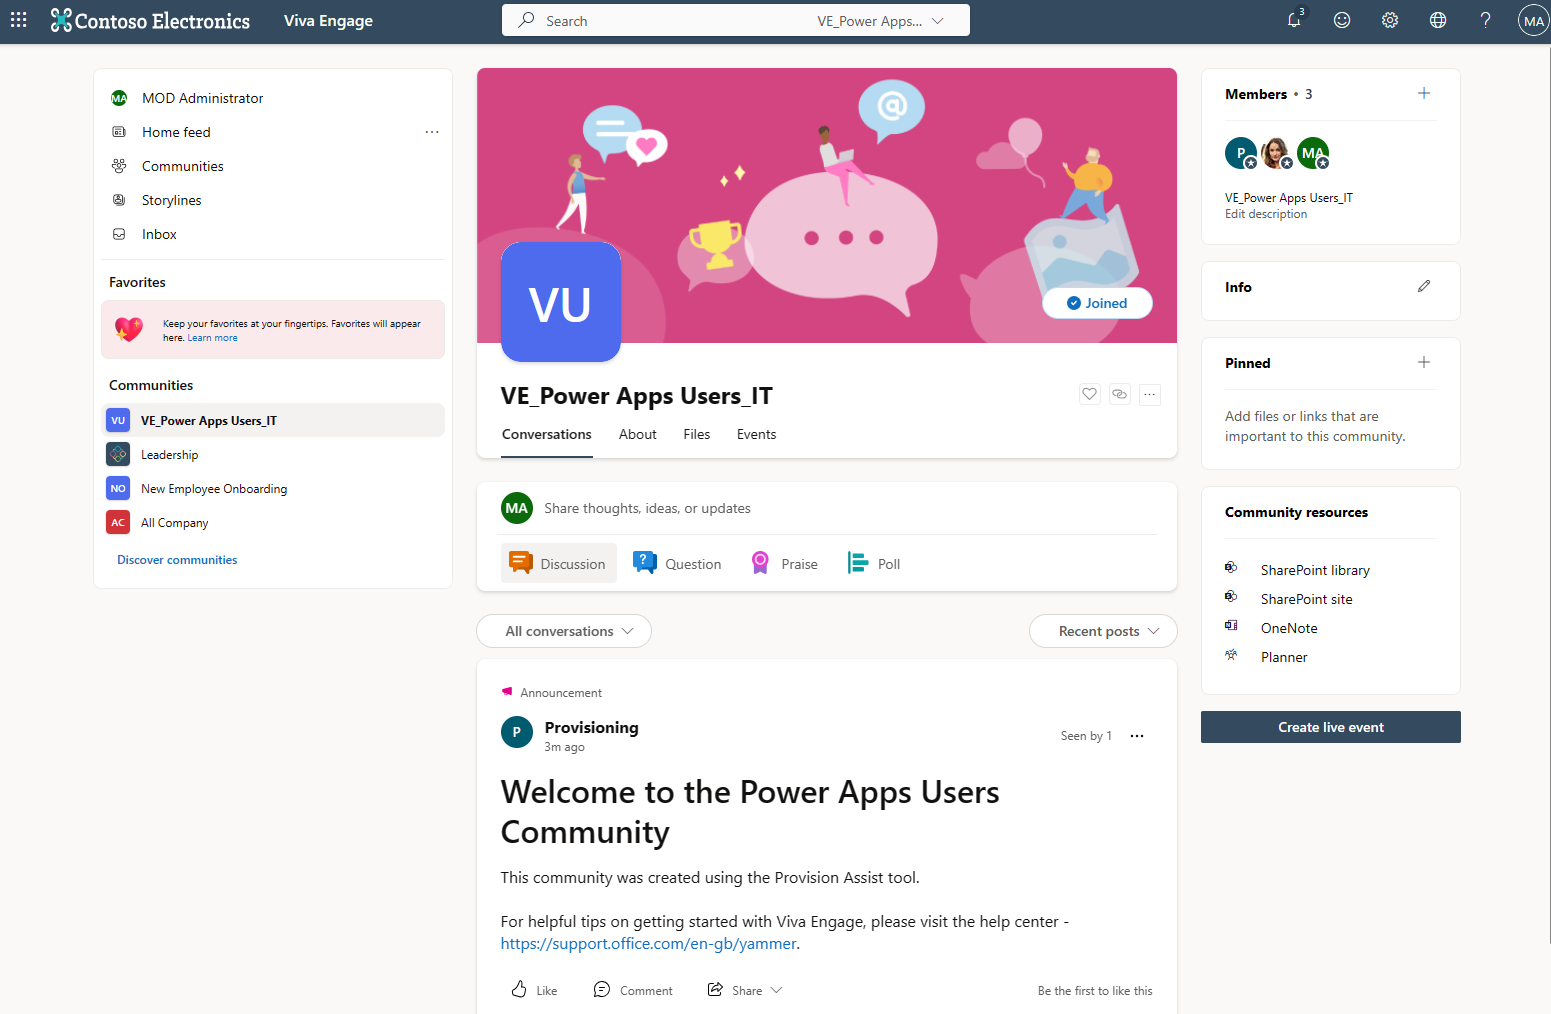1551x1014 pixels.
Task: Edit Info with the pencil icon
Action: click(x=1424, y=286)
